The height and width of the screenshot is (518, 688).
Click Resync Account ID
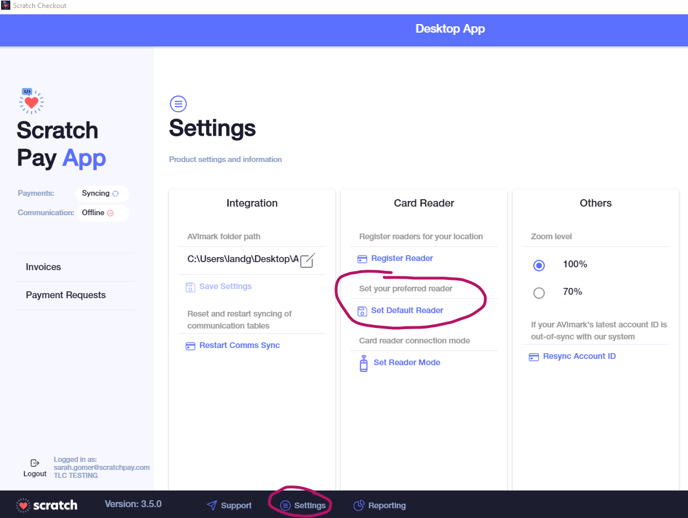click(579, 356)
